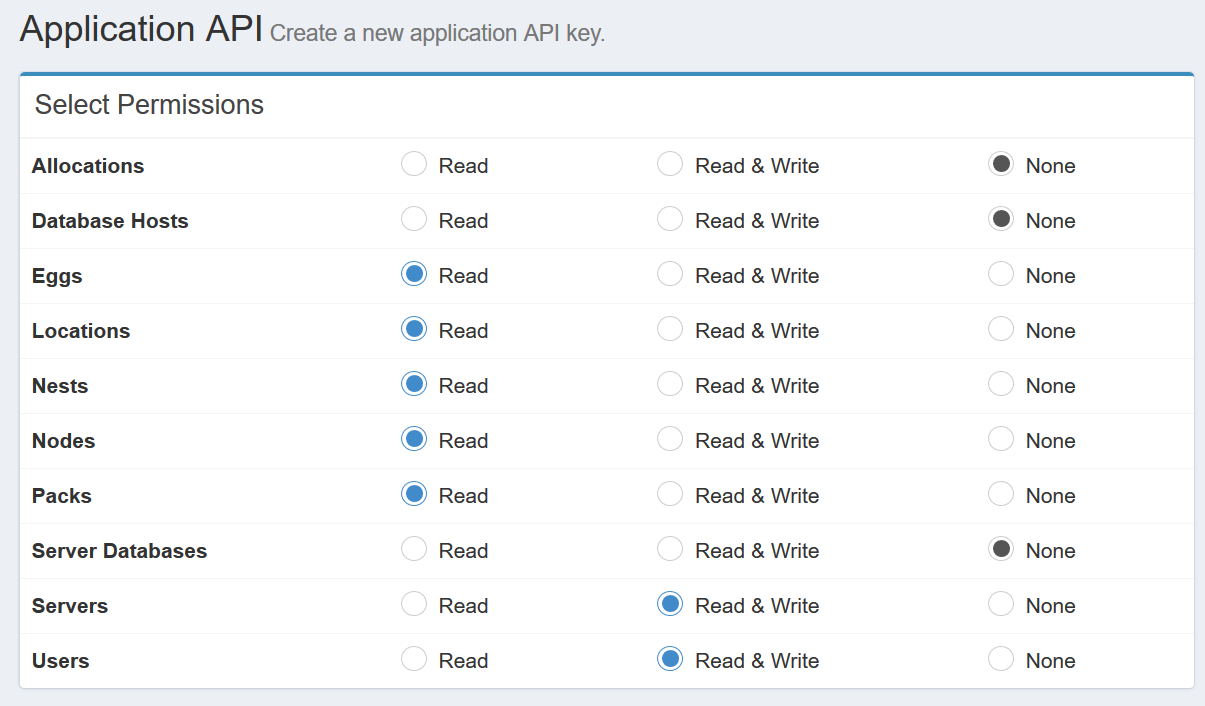1205x706 pixels.
Task: Enable Read & Write for Server Databases
Action: click(x=670, y=549)
